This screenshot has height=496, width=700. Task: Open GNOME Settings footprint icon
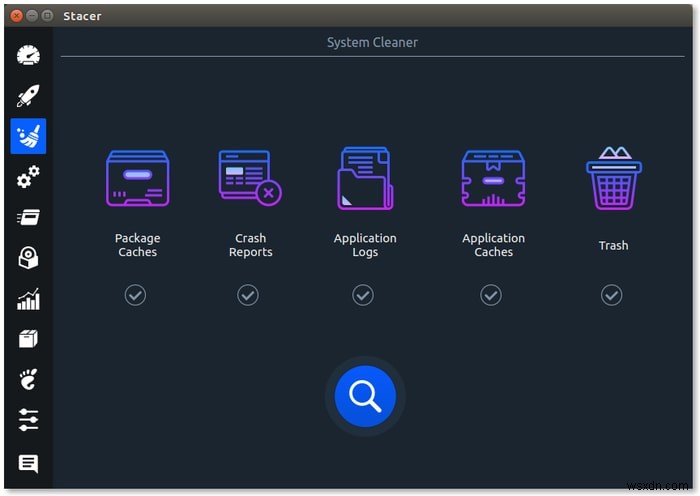(x=28, y=379)
